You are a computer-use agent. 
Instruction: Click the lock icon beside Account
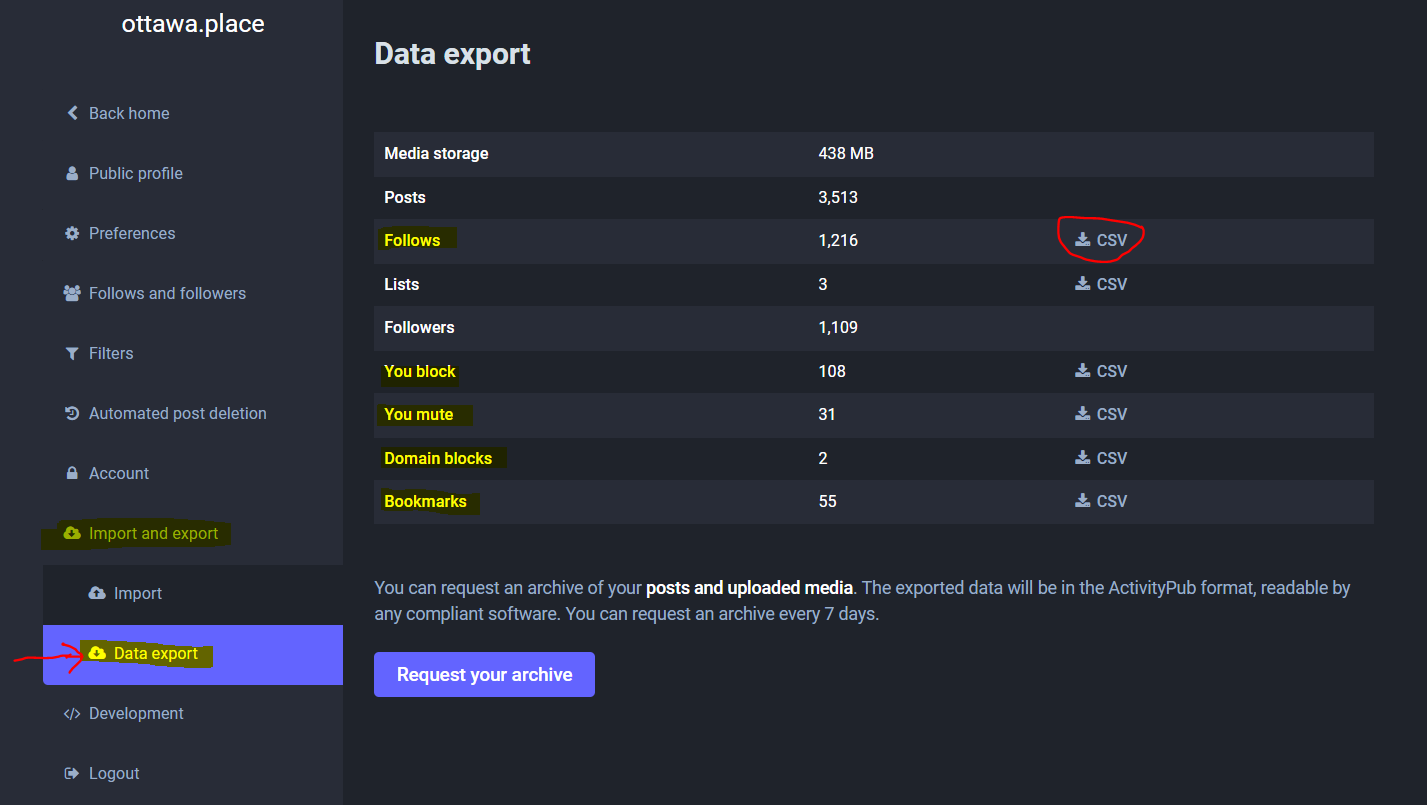(72, 473)
